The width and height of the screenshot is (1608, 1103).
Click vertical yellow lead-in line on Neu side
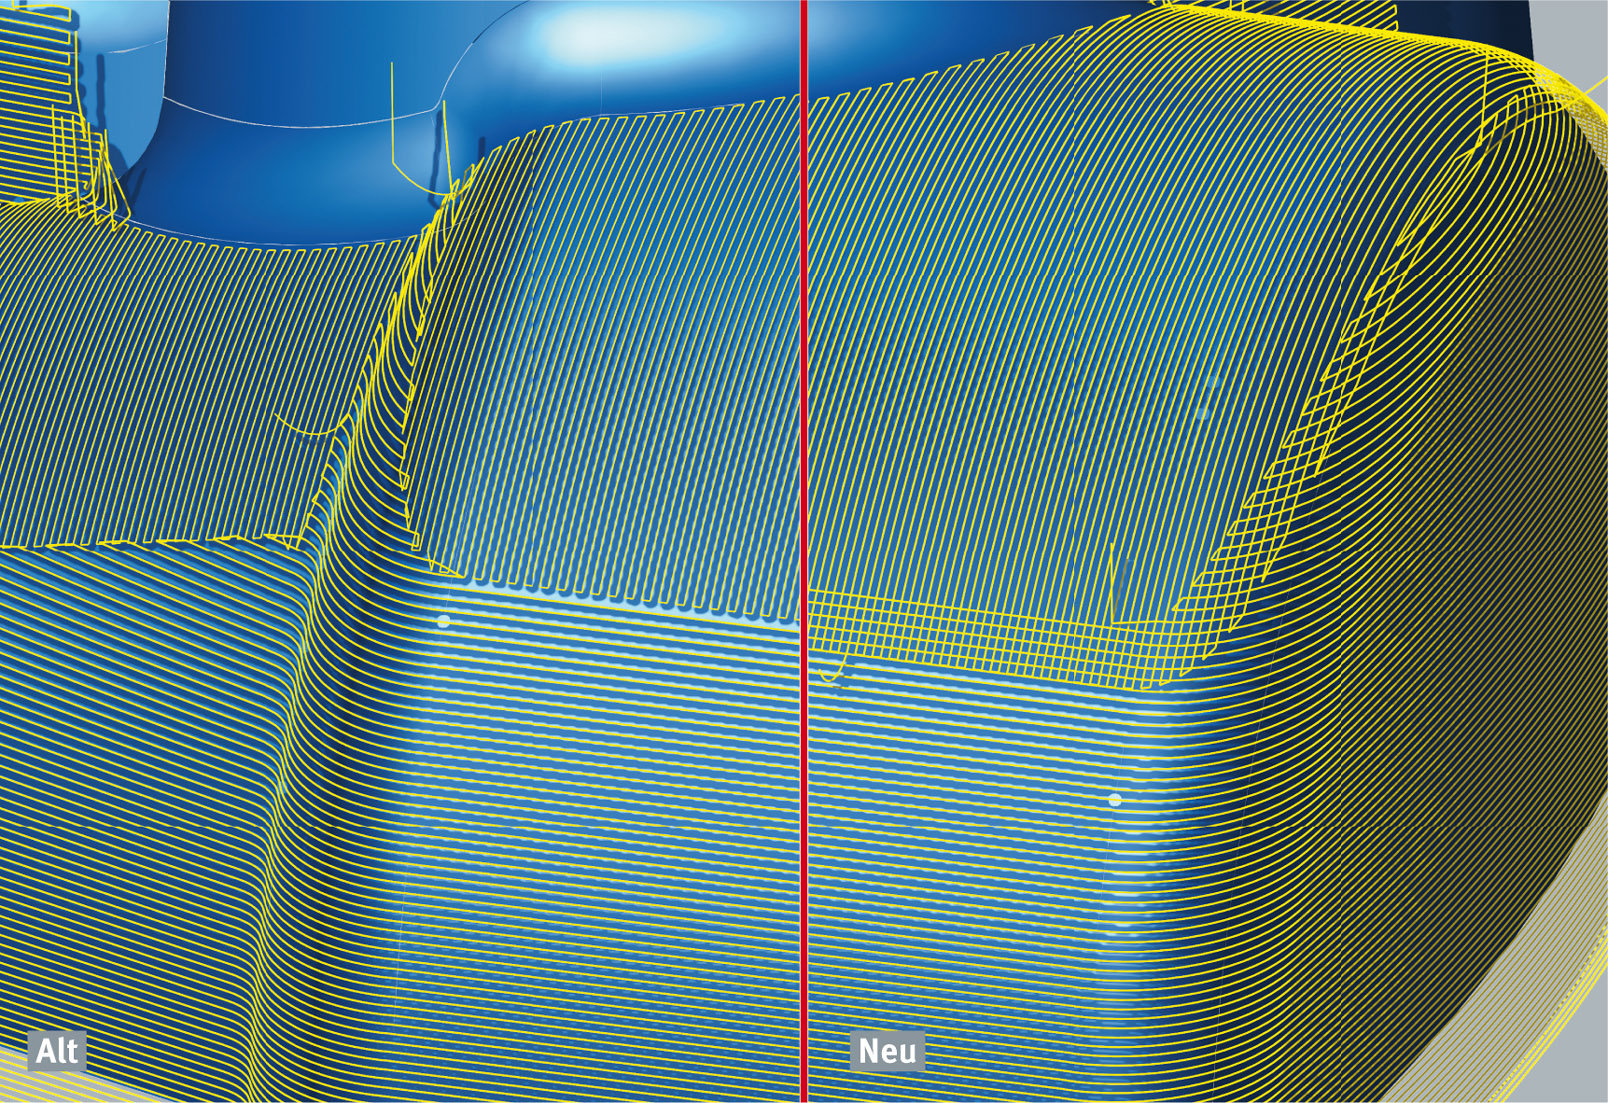point(1113,583)
